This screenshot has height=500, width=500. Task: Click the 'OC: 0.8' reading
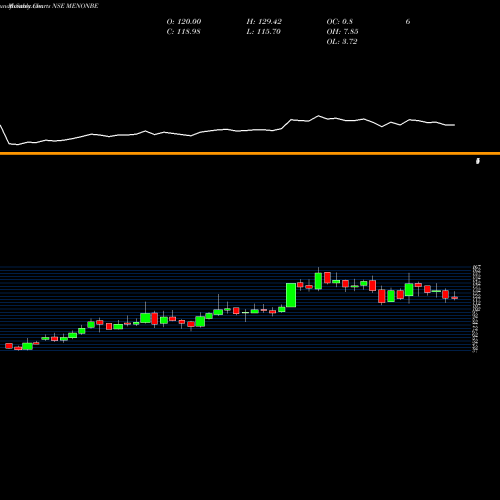coord(339,22)
